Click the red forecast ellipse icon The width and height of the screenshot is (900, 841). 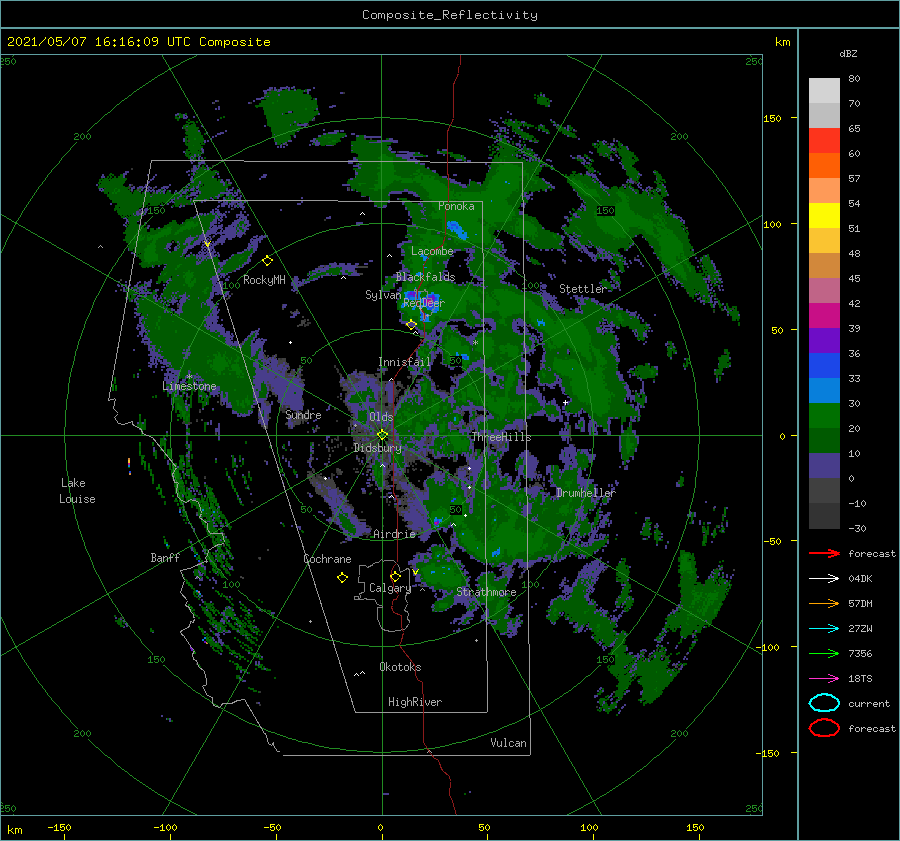[x=824, y=728]
